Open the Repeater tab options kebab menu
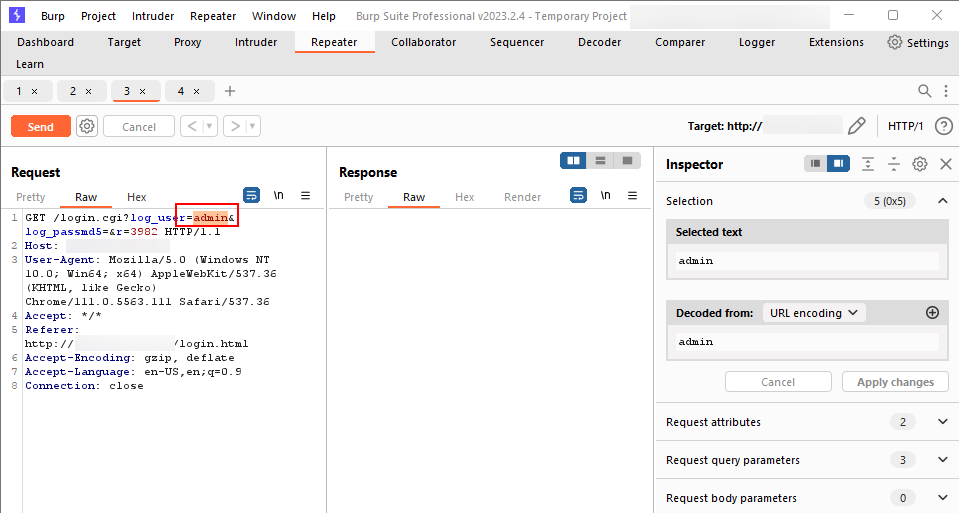 (946, 91)
